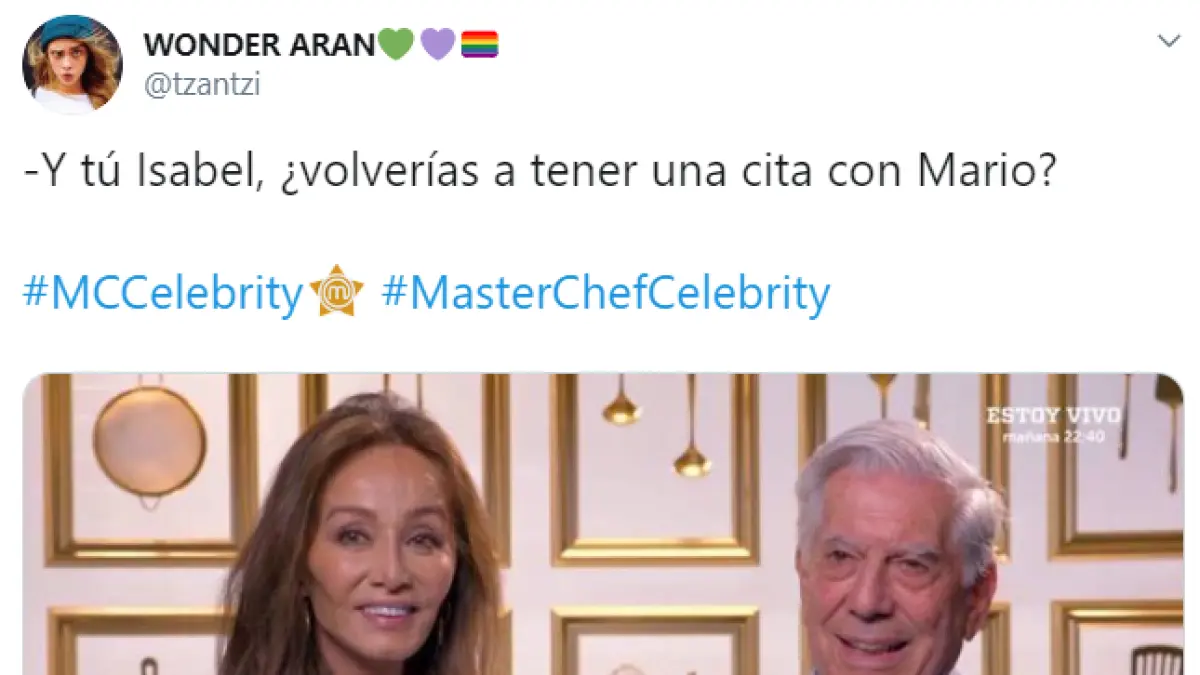Open the WONDER ARAN display name link
This screenshot has height=675, width=1200.
click(260, 44)
